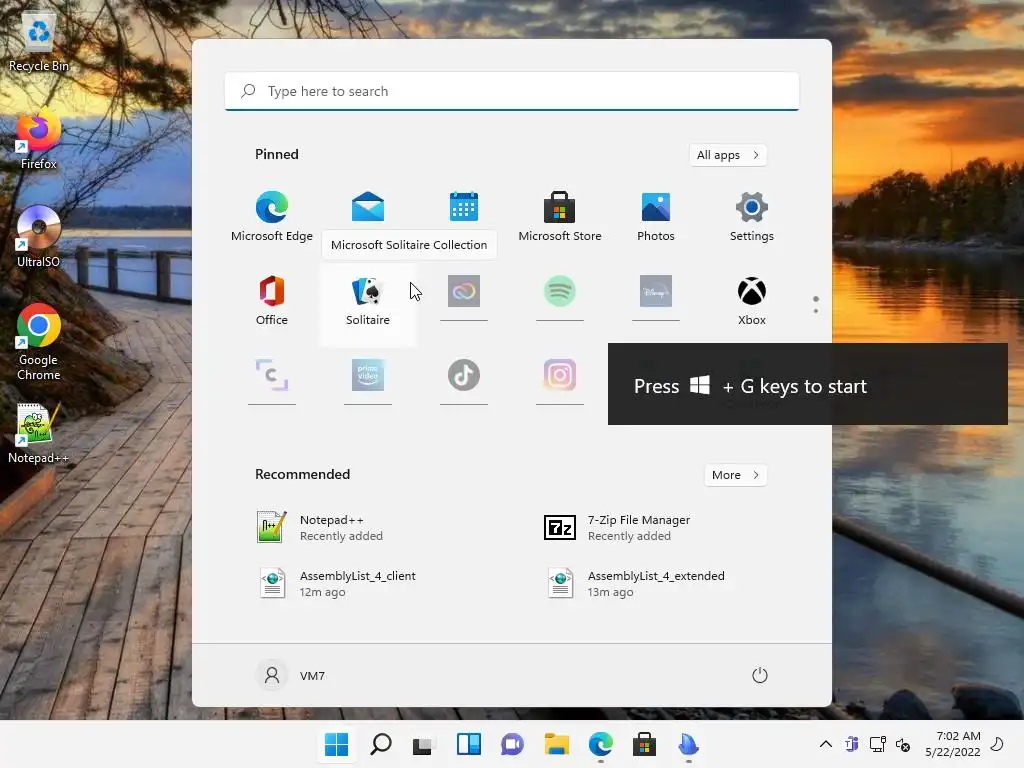1024x768 pixels.
Task: Open Microsoft Store from pinned apps
Action: 560,217
